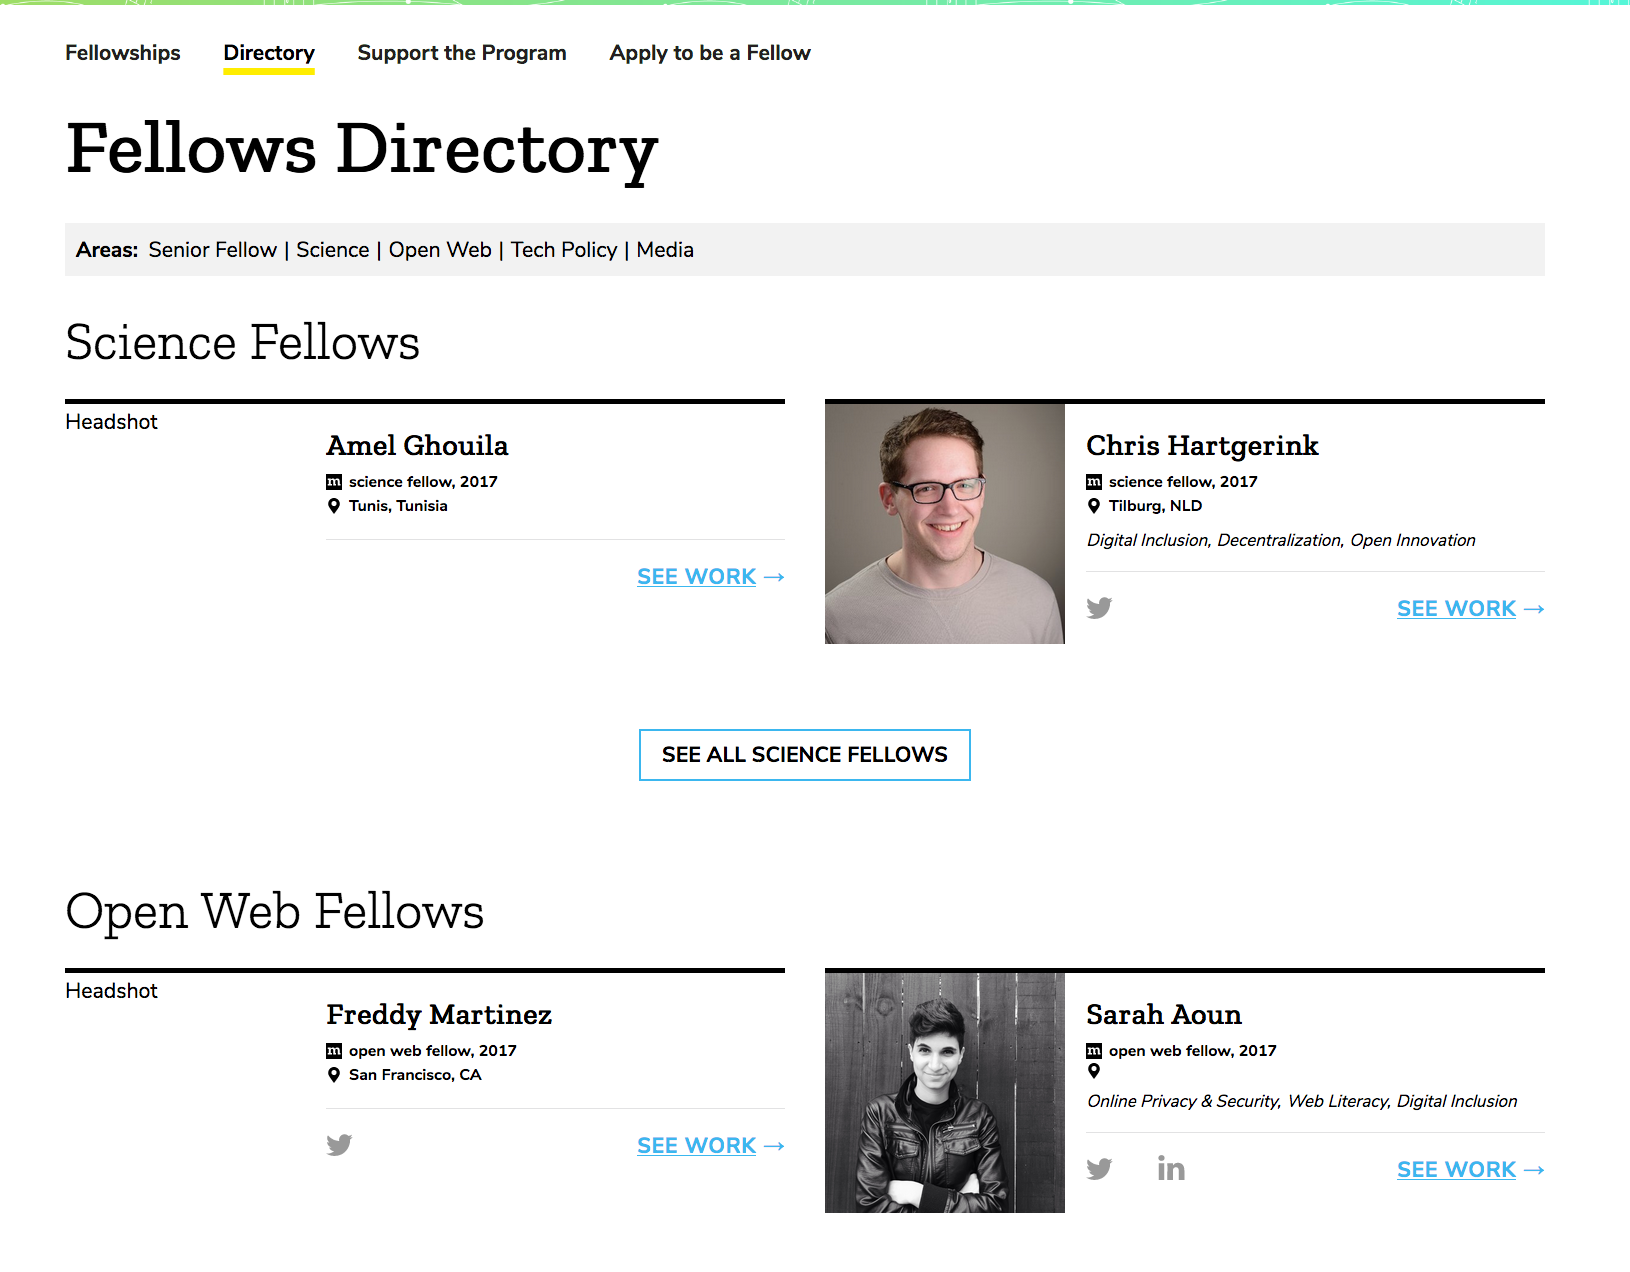This screenshot has width=1630, height=1272.
Task: Click Freddy Martinez's missing Headshot placeholder
Action: (112, 991)
